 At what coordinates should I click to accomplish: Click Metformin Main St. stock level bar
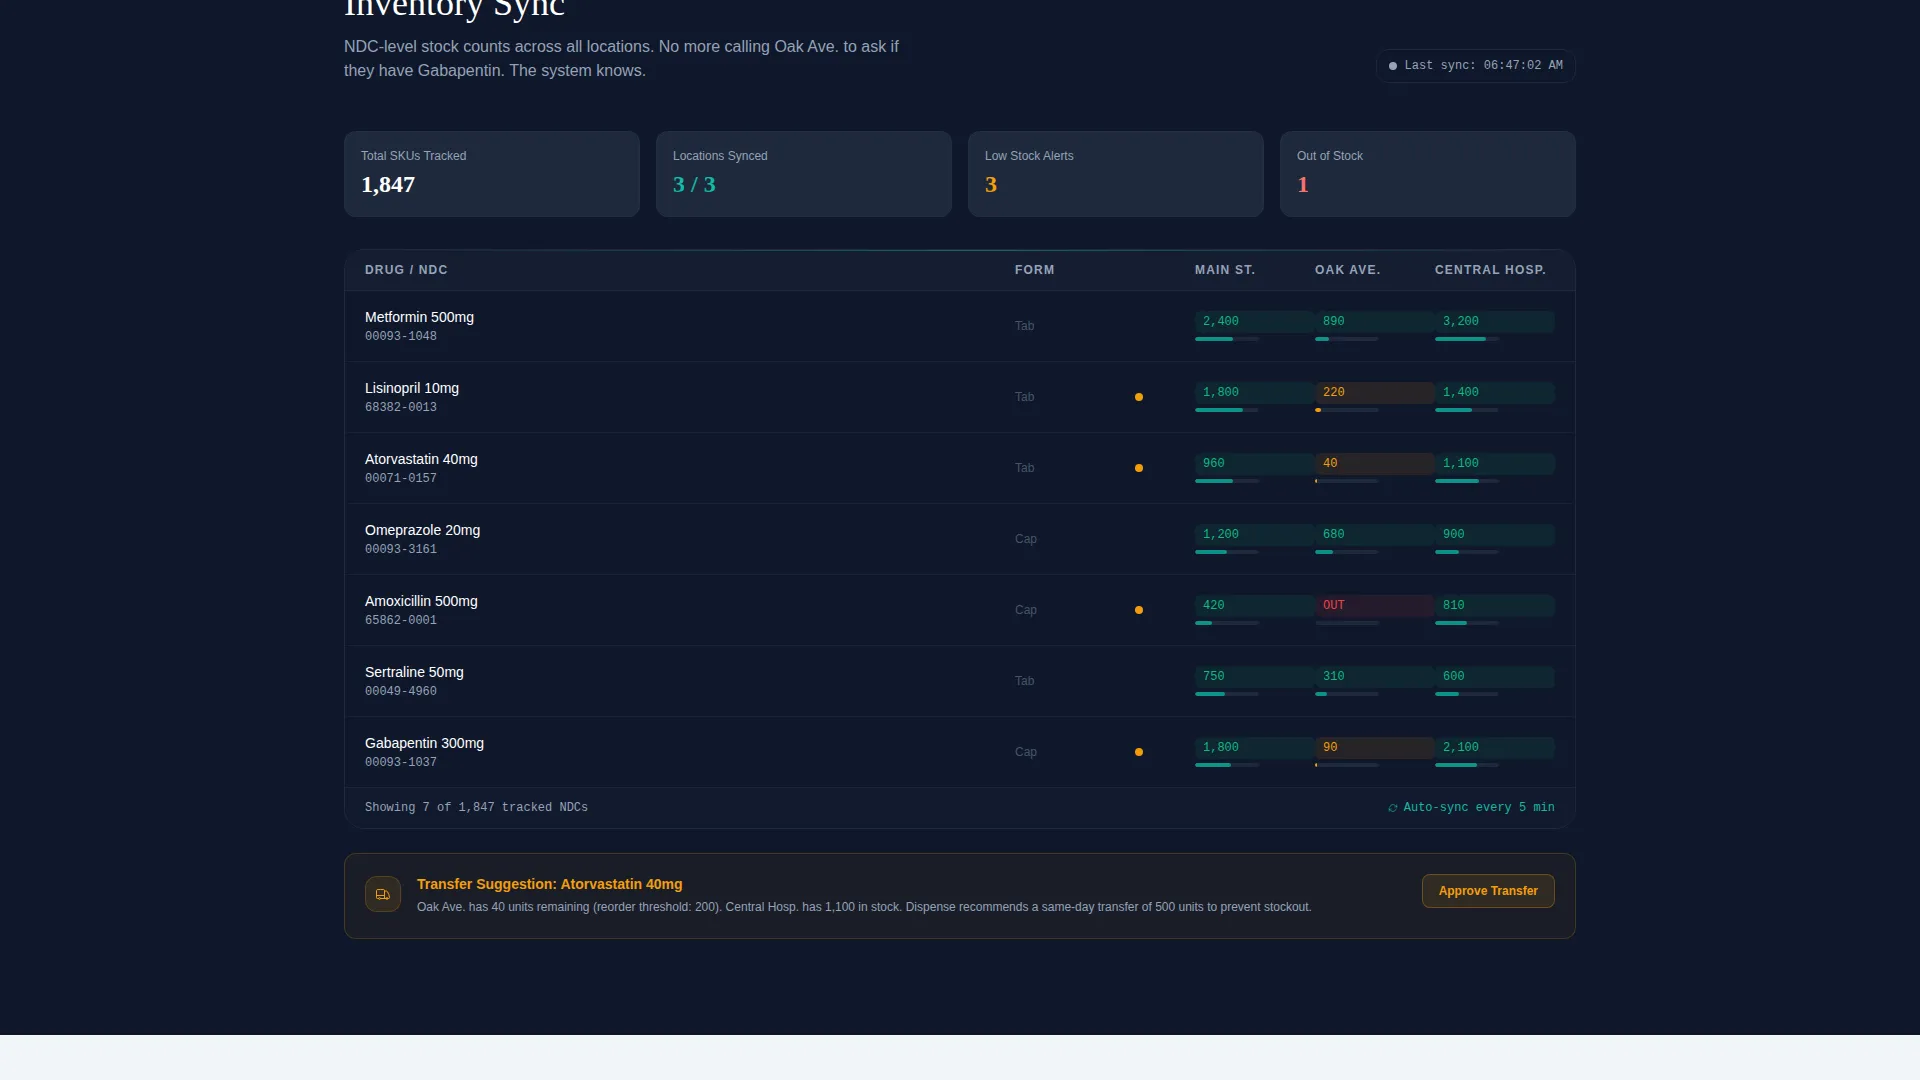click(x=1227, y=339)
